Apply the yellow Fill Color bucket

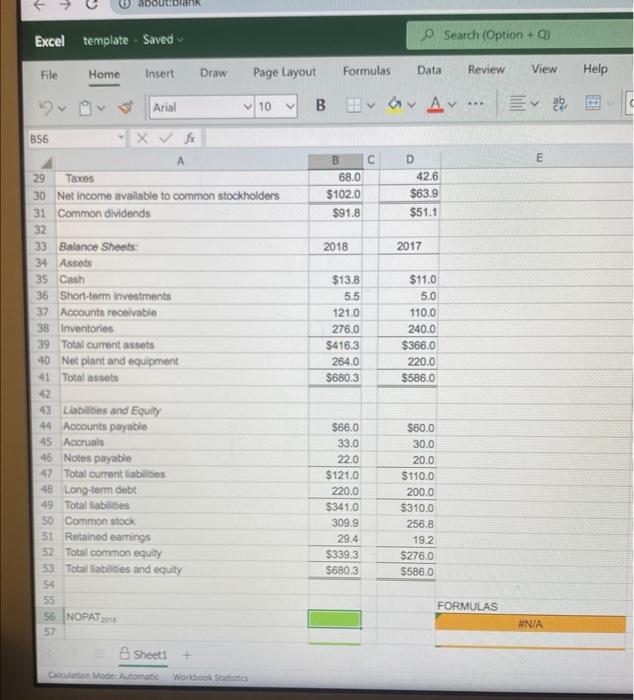(395, 104)
